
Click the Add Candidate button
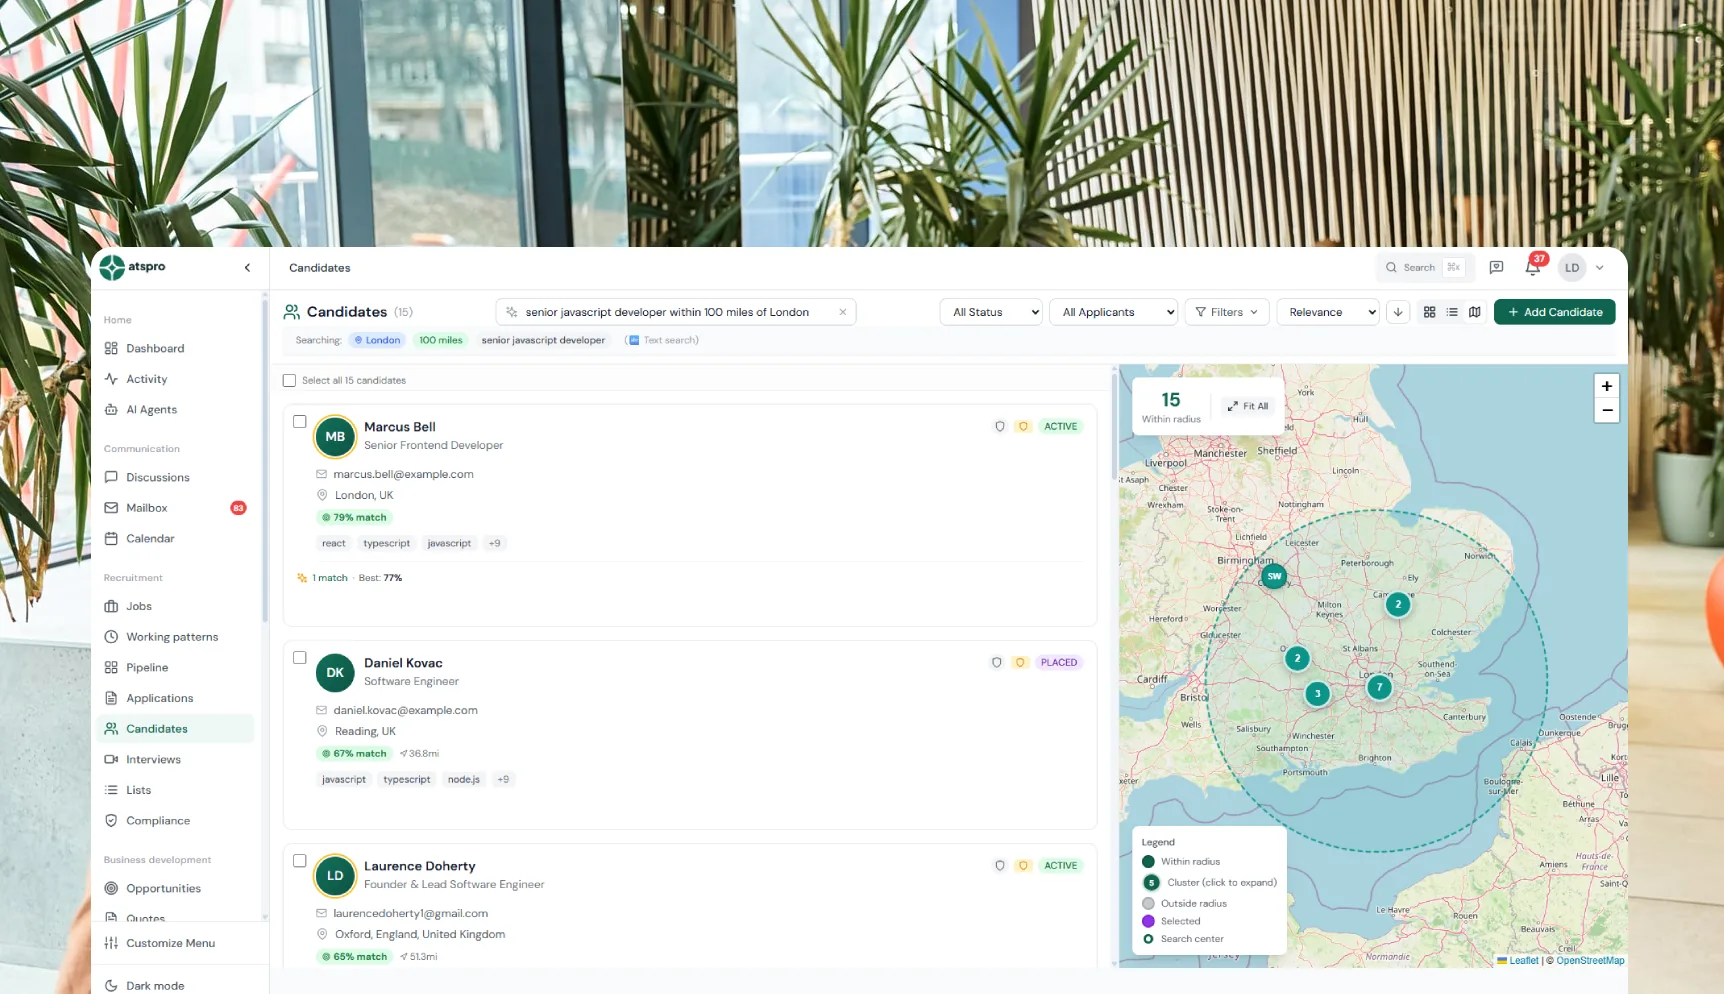pyautogui.click(x=1554, y=312)
